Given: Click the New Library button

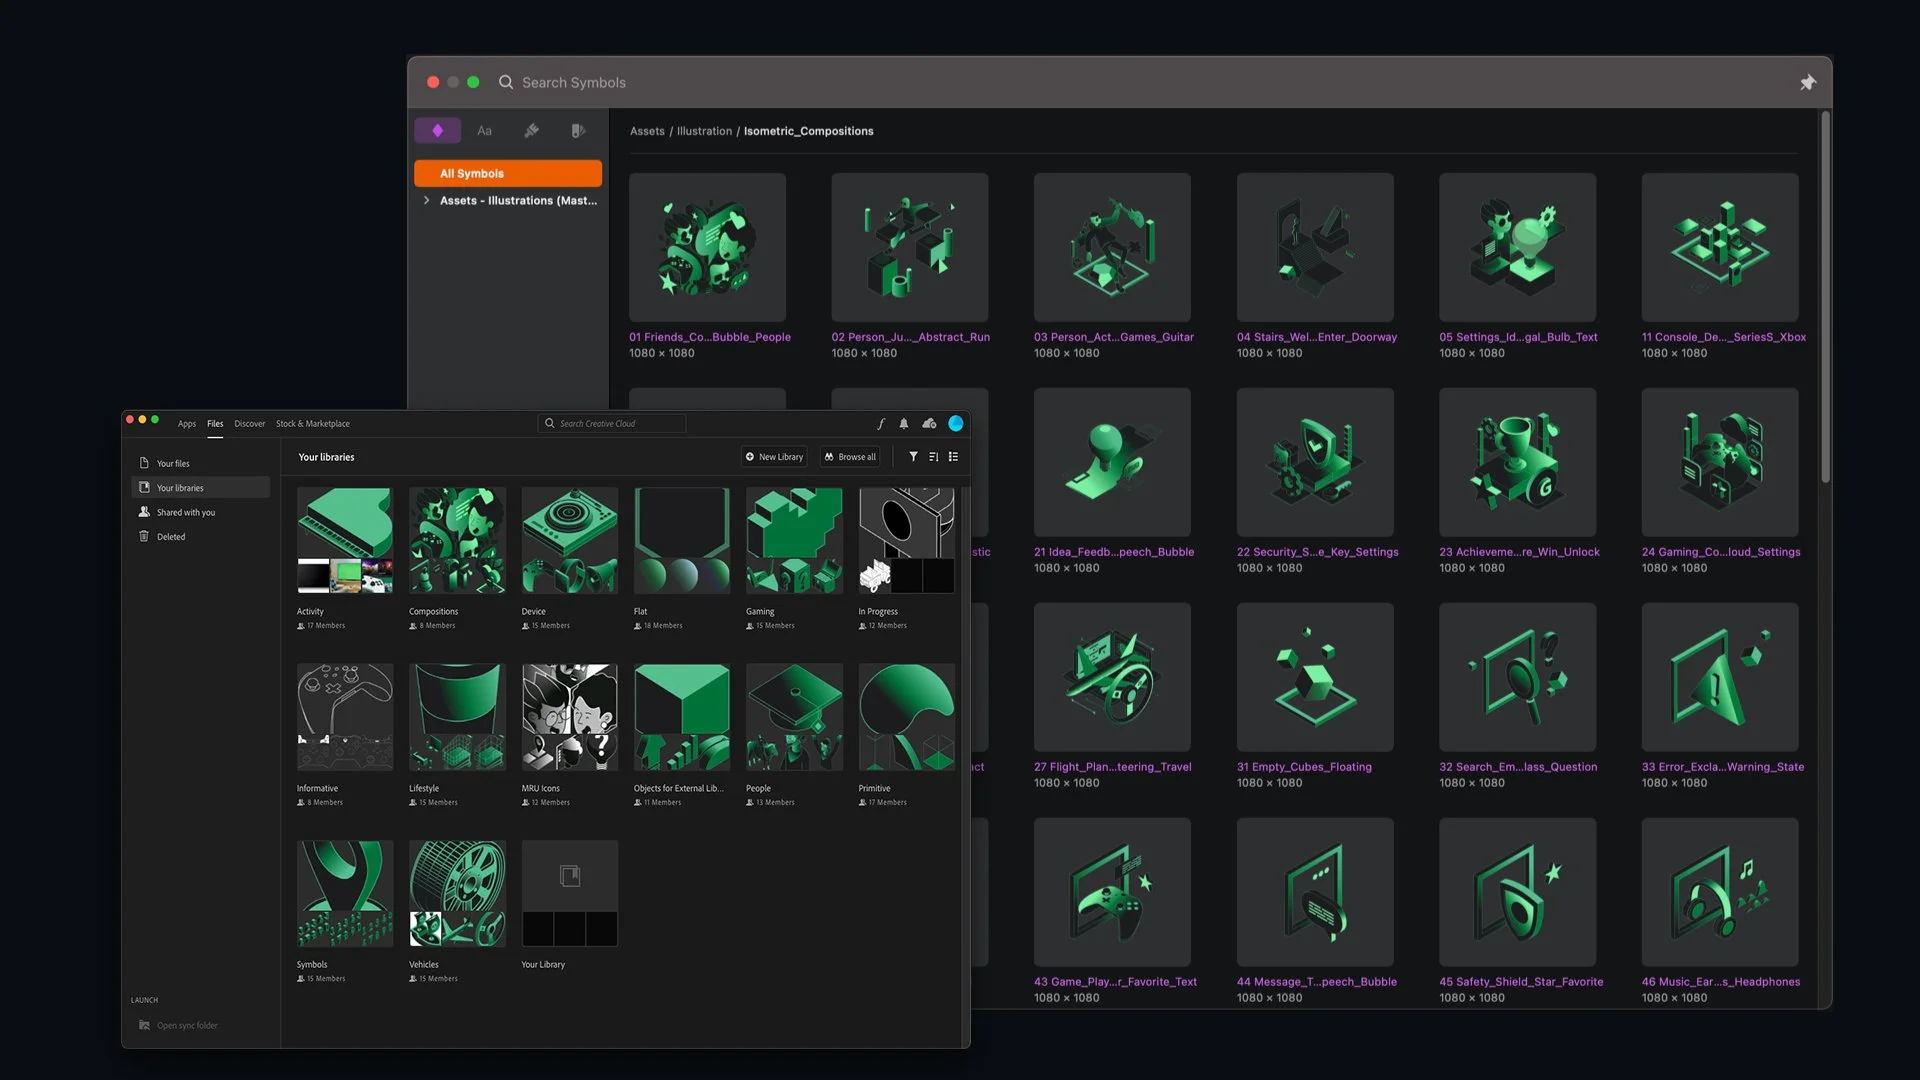Looking at the screenshot, I should click(x=774, y=457).
